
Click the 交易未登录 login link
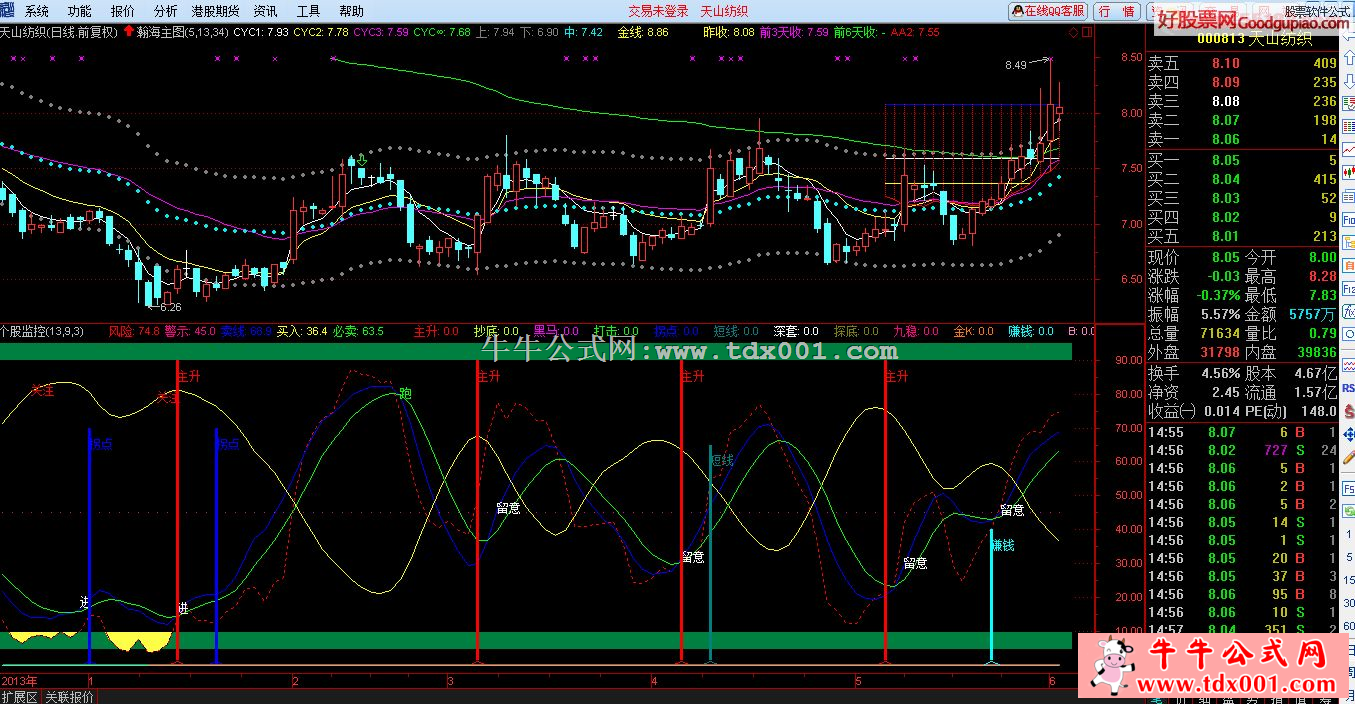(658, 11)
